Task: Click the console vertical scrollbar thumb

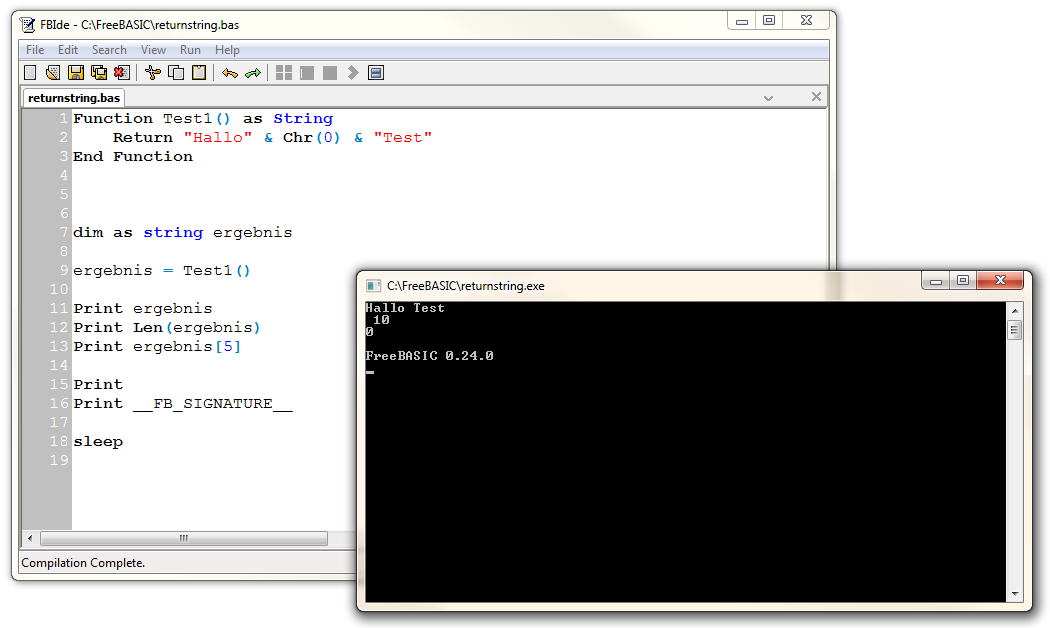Action: (1015, 330)
